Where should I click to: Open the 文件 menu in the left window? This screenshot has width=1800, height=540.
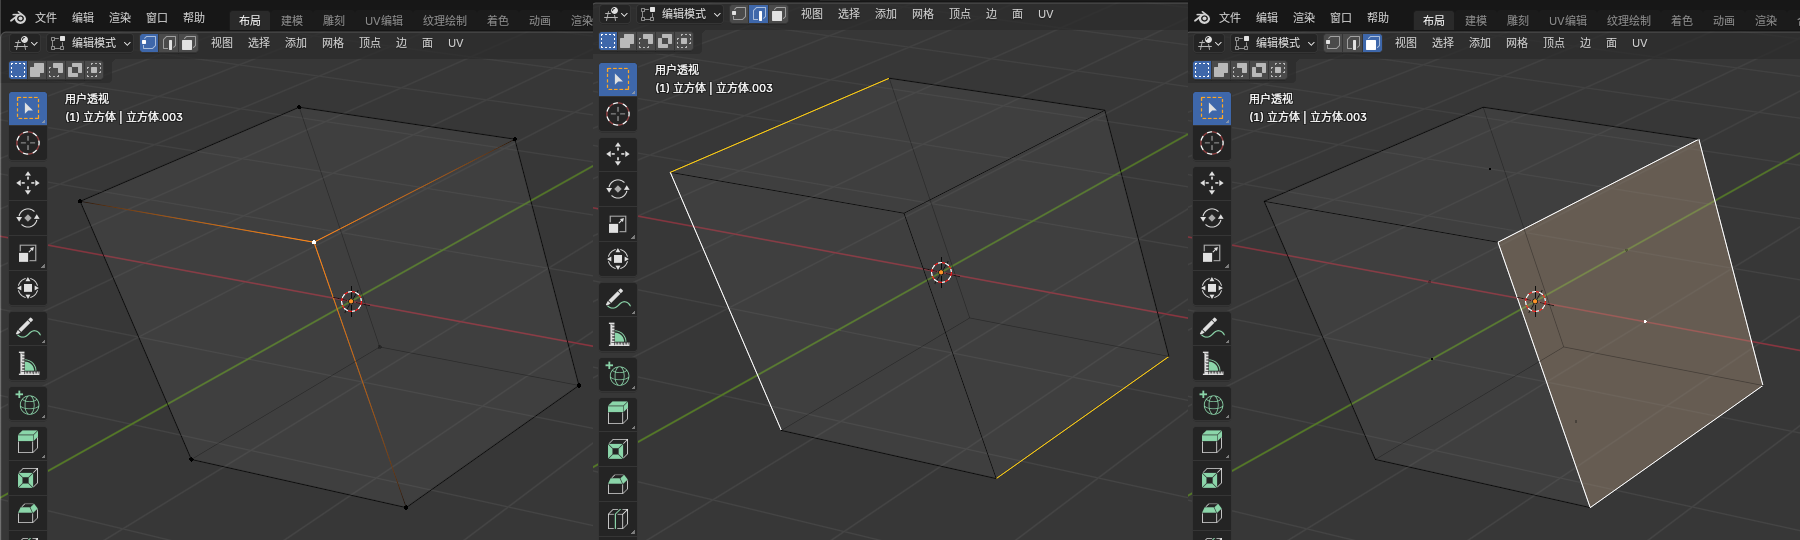click(x=46, y=18)
